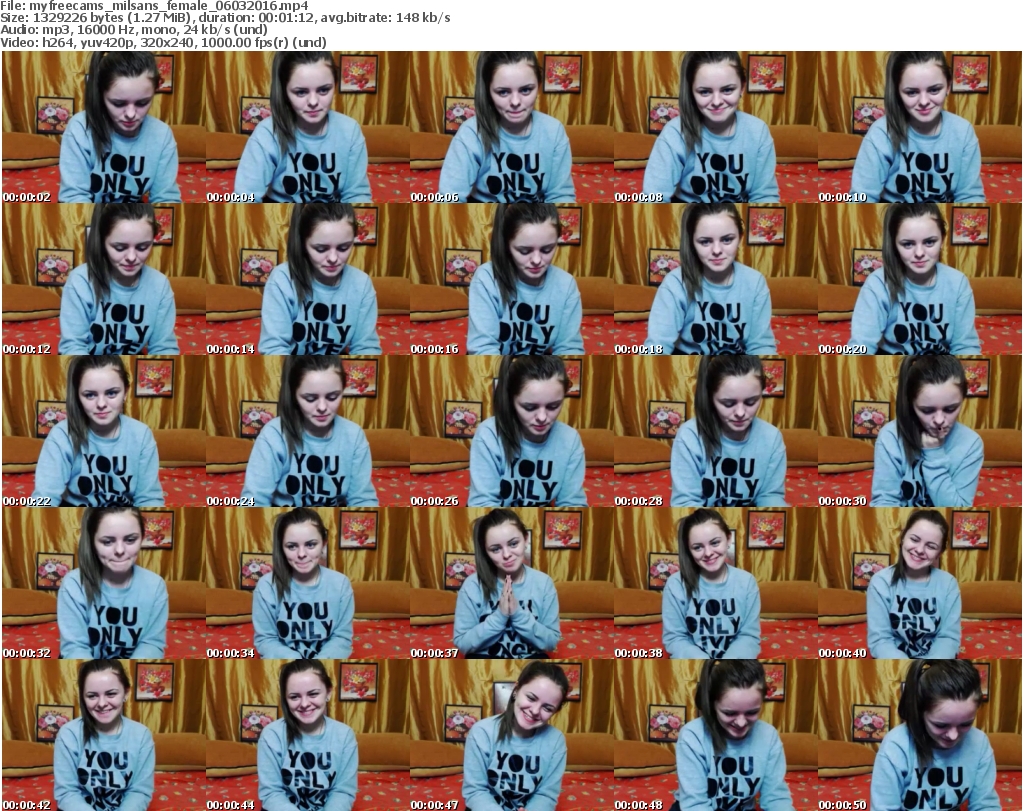Open the last thumbnail at 00:00:50
The width and height of the screenshot is (1024, 811).
(919, 735)
